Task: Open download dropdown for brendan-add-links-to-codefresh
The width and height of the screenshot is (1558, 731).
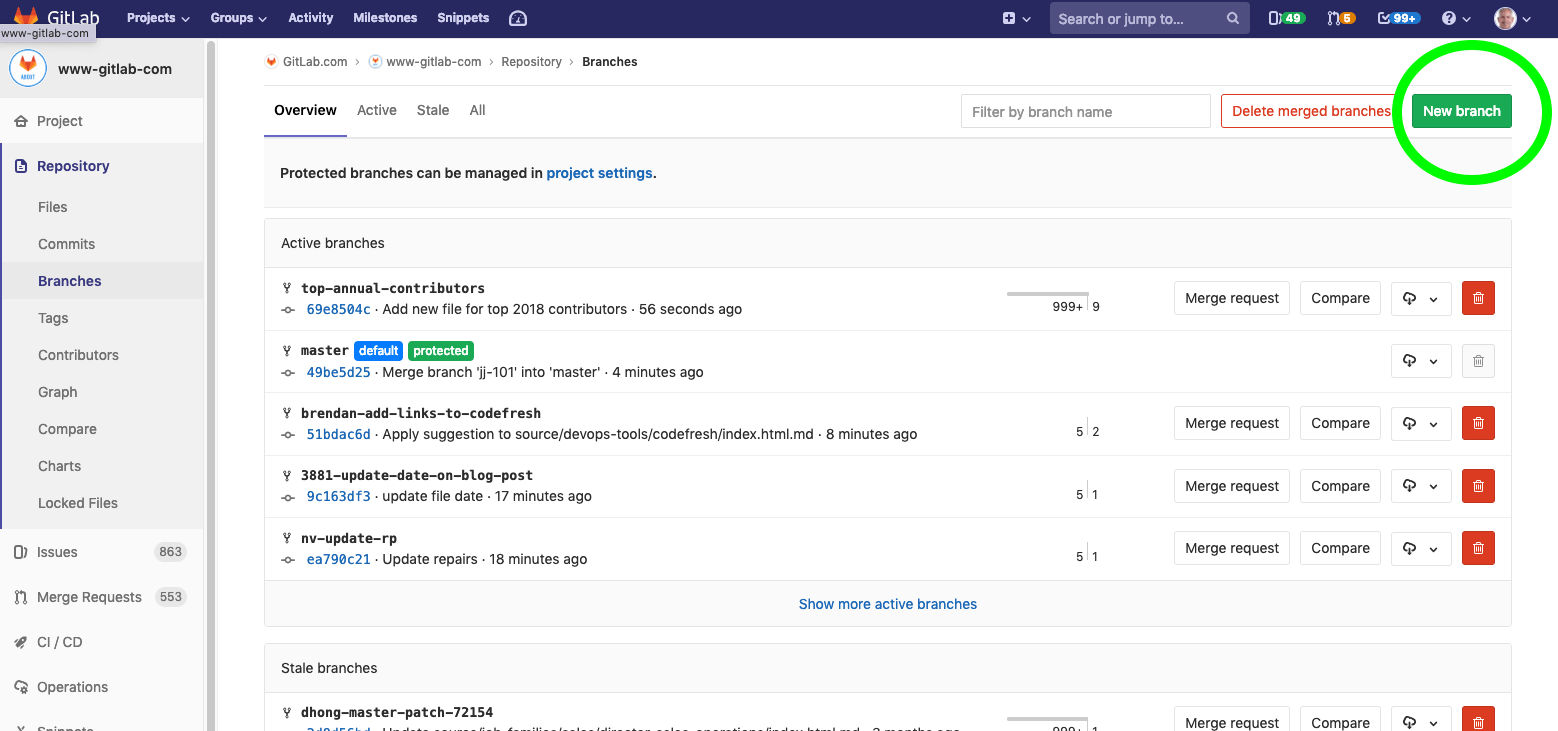Action: [x=1421, y=423]
